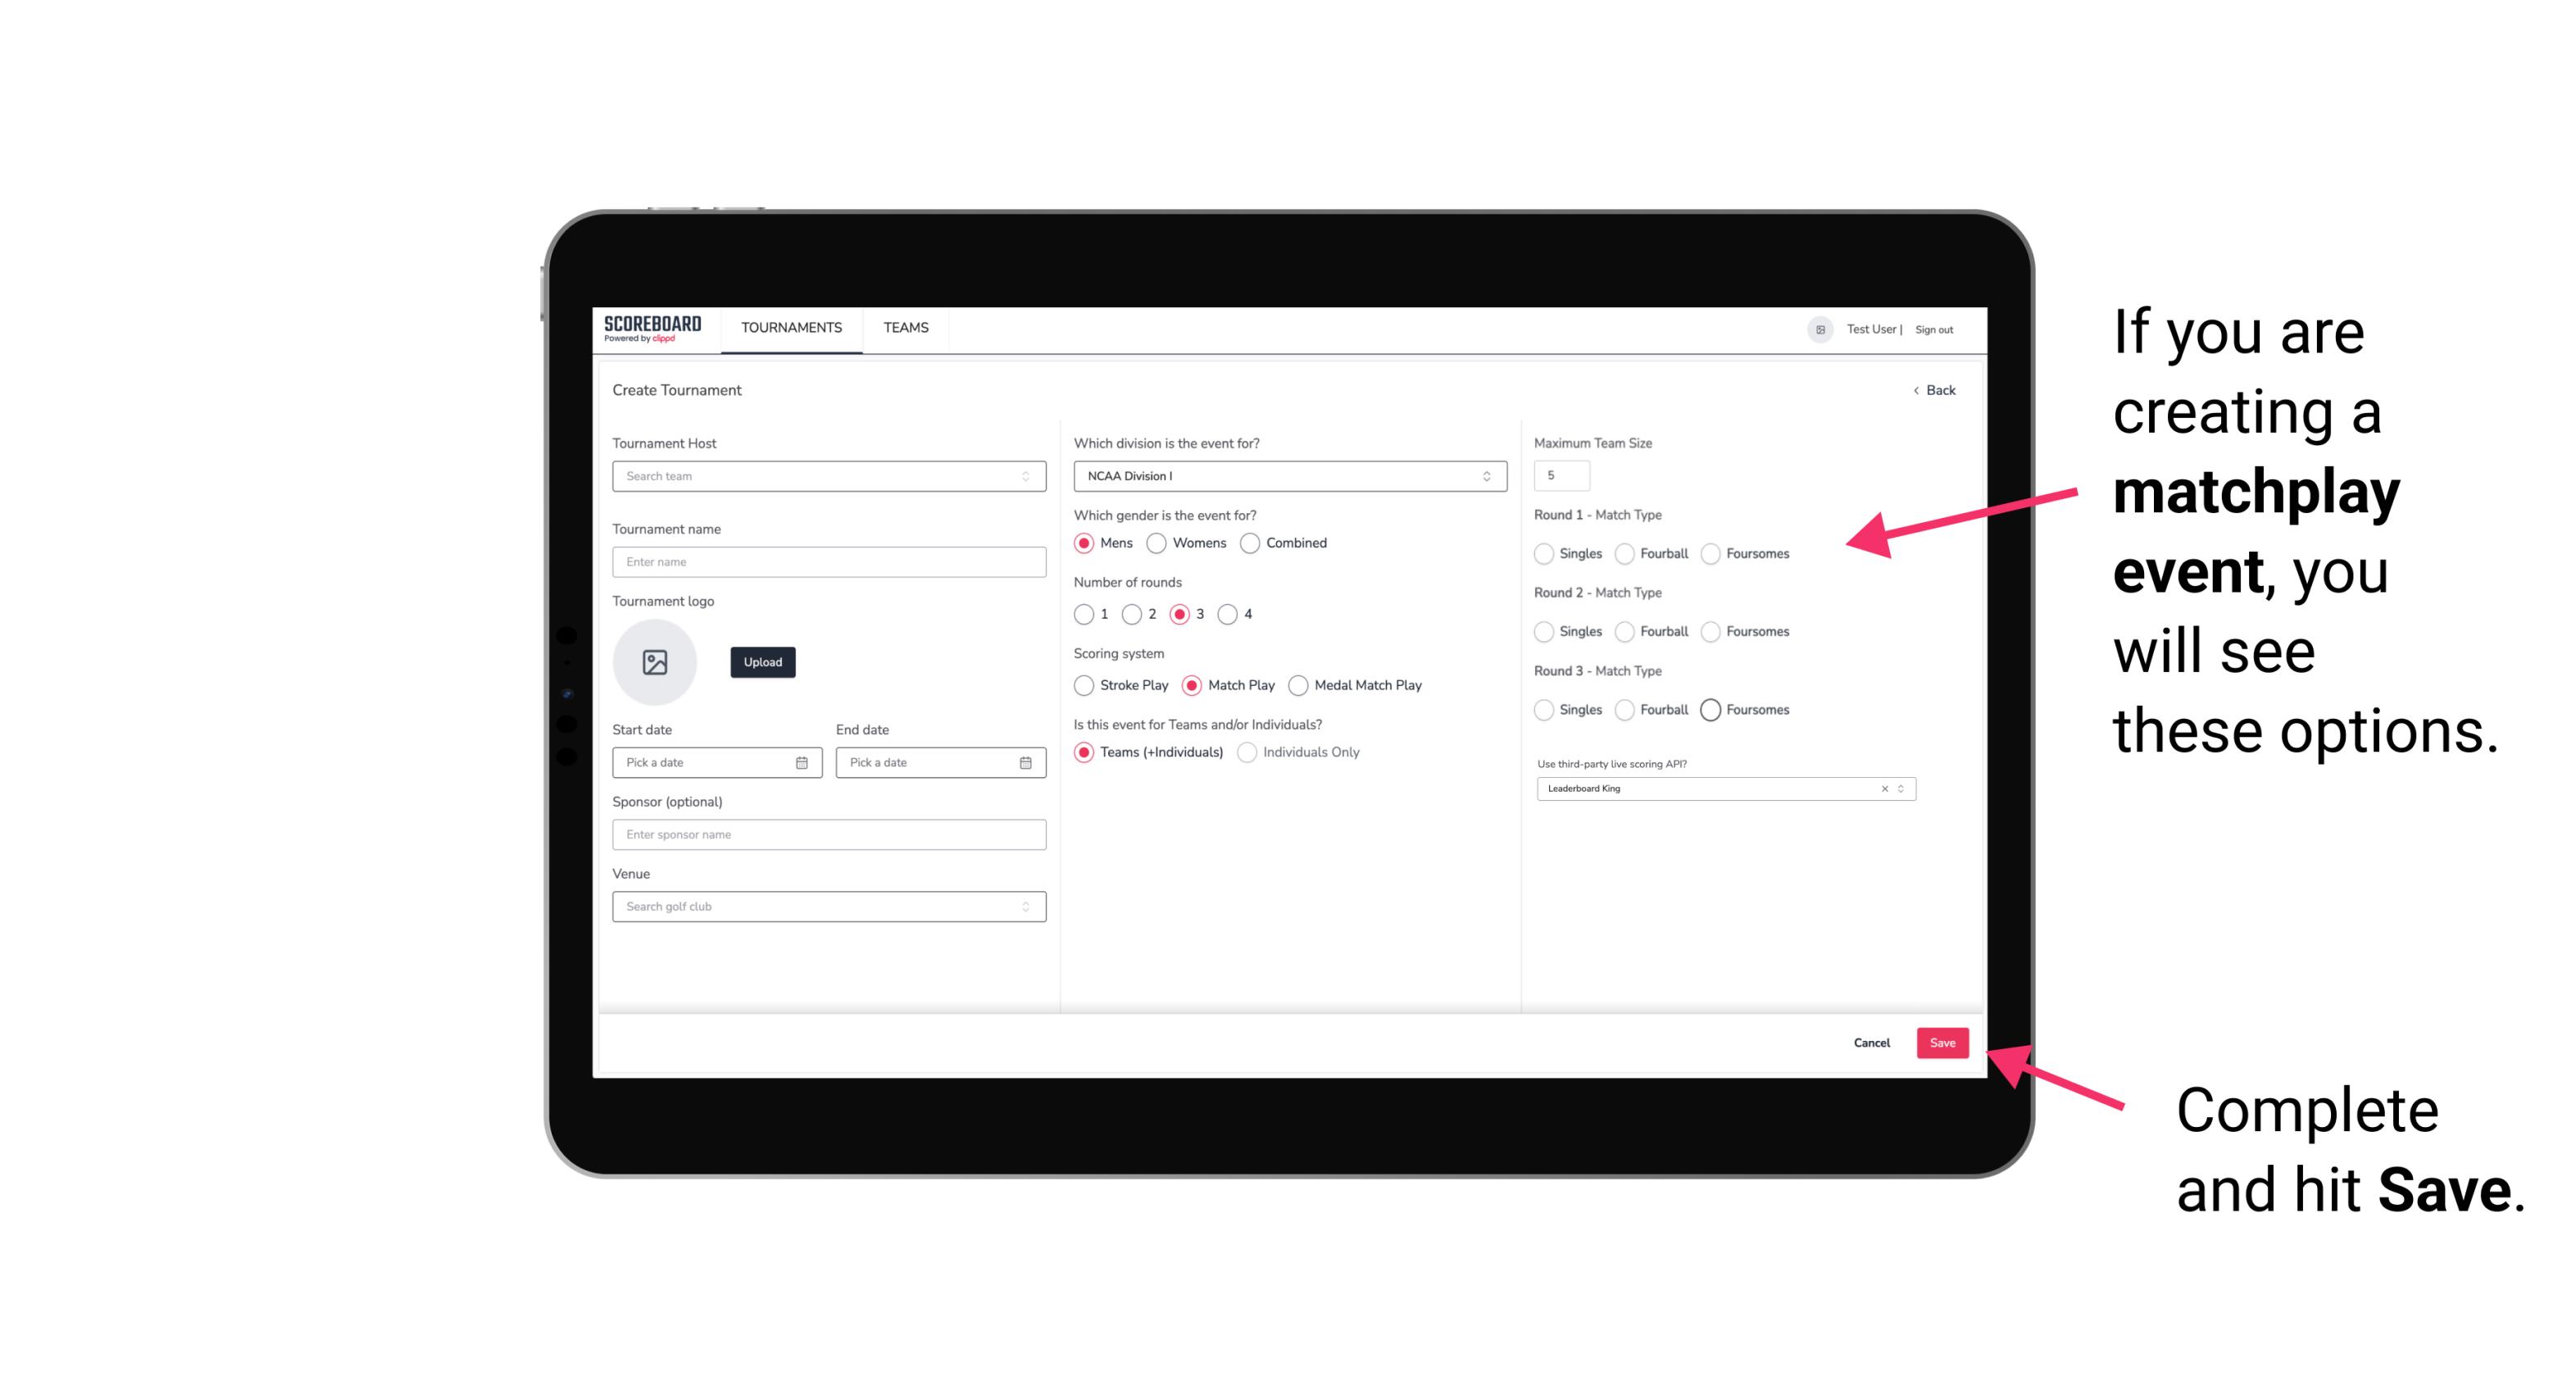Click the tournament logo upload icon
Viewport: 2576px width, 1386px height.
tap(656, 662)
